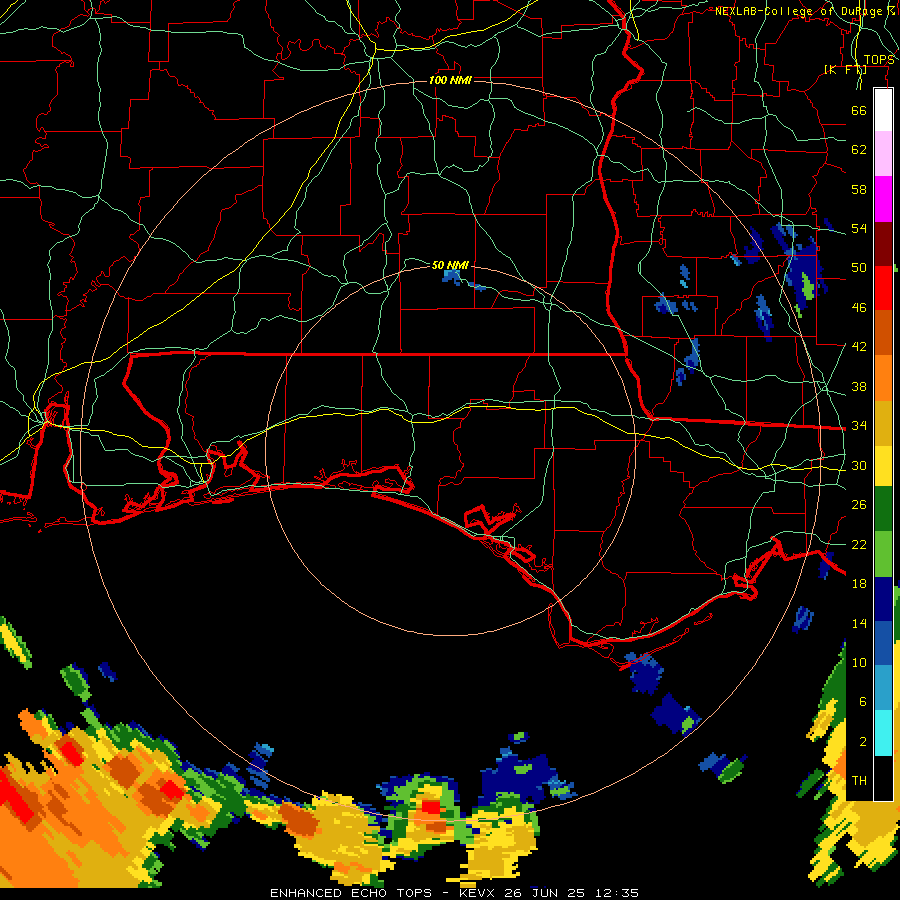Click the K FT units label
The image size is (900, 900).
[x=845, y=70]
